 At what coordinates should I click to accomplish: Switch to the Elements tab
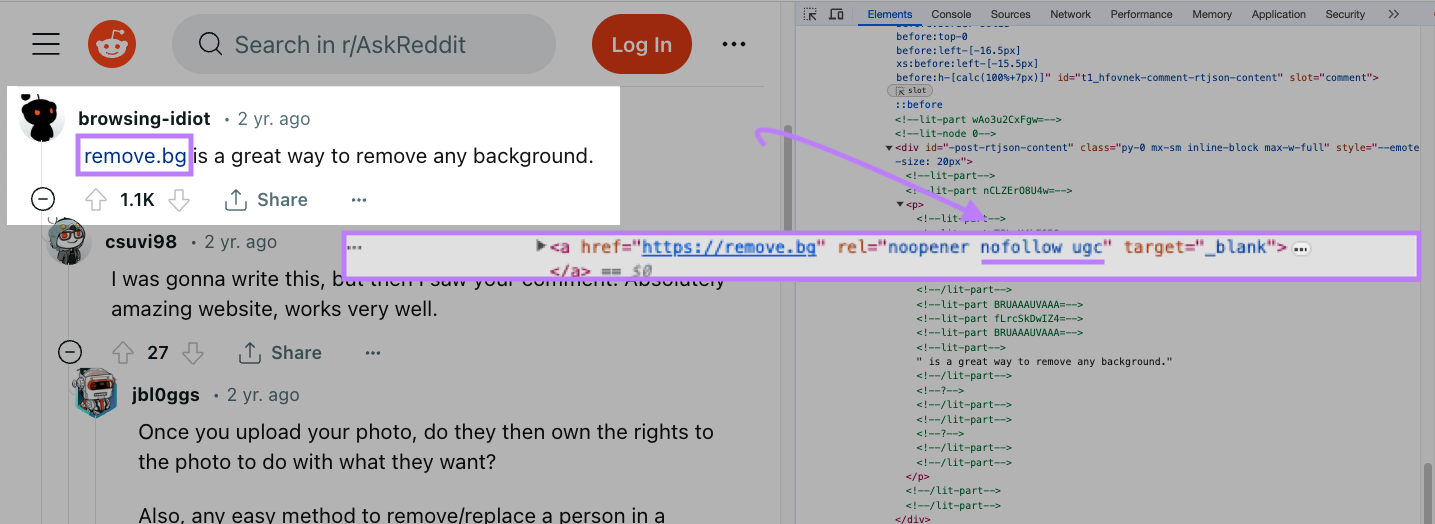point(890,14)
